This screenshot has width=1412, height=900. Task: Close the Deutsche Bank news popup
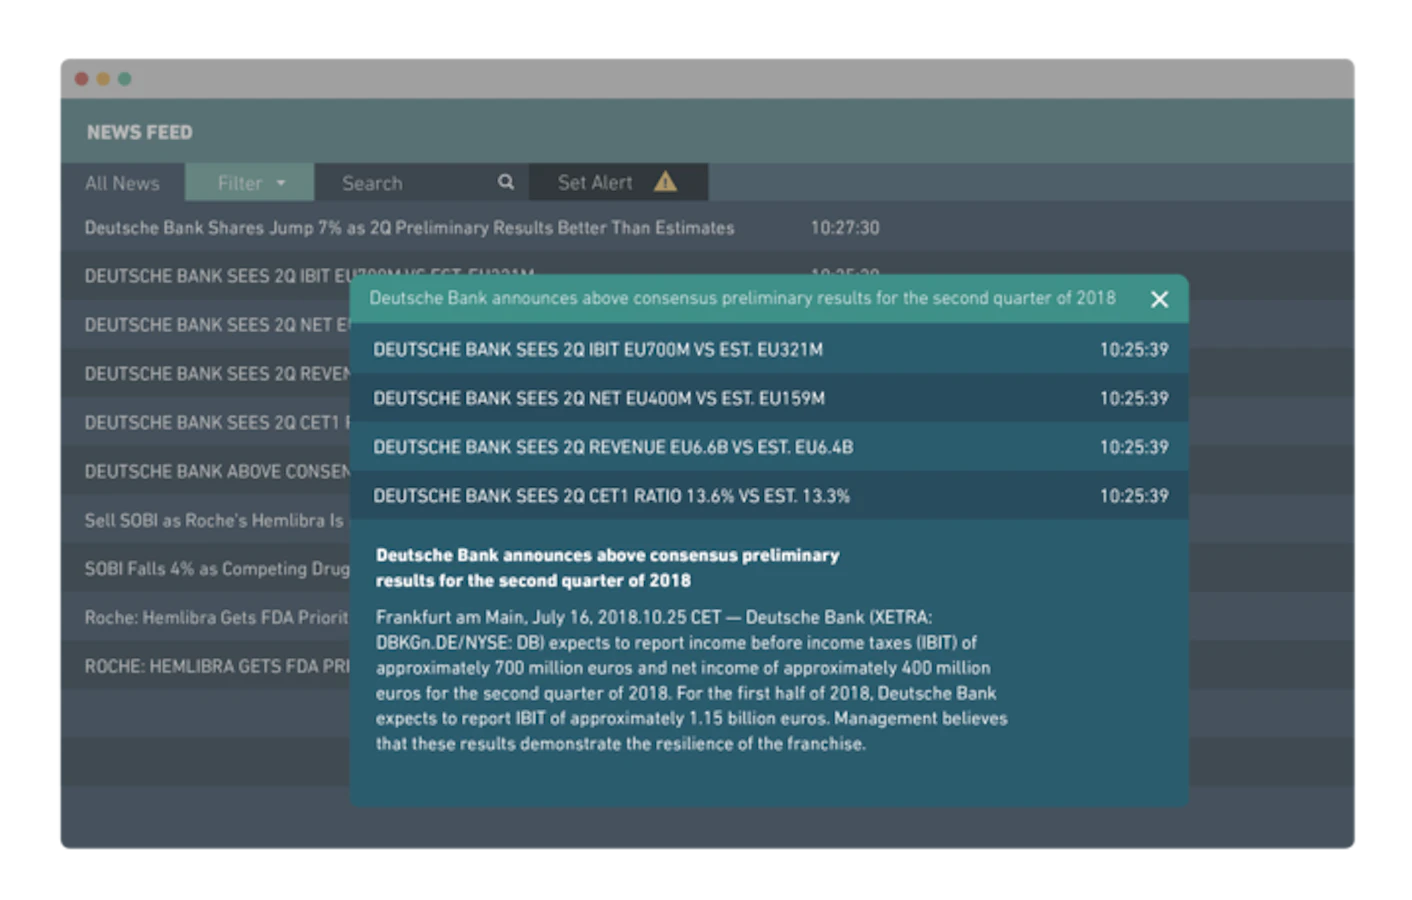point(1159,299)
